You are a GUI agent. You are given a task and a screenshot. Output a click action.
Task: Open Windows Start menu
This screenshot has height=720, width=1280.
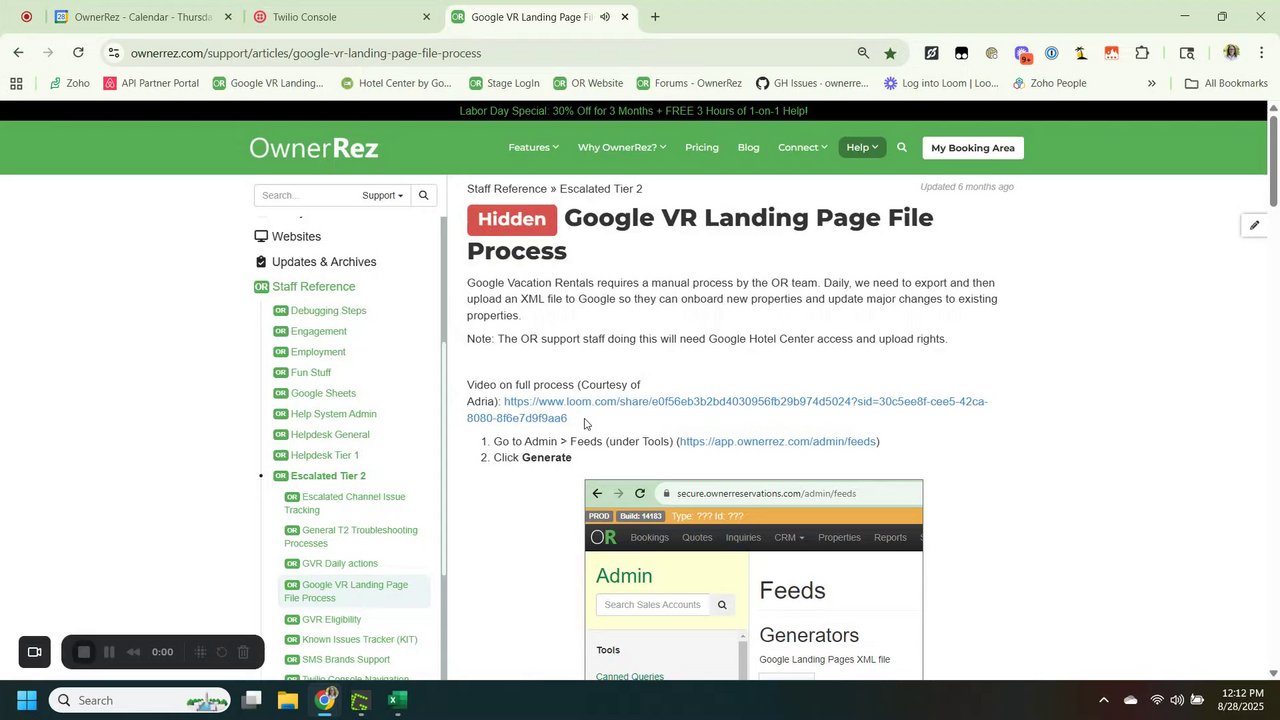coord(27,700)
